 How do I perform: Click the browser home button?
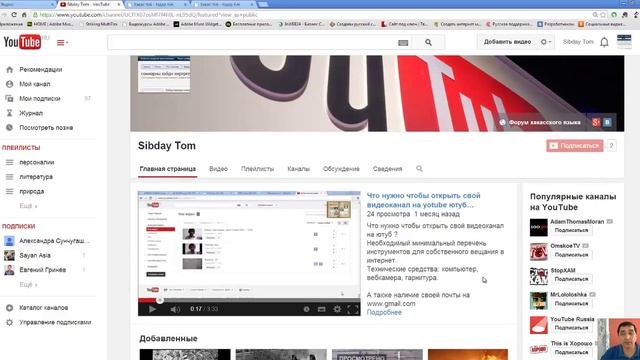(24, 14)
